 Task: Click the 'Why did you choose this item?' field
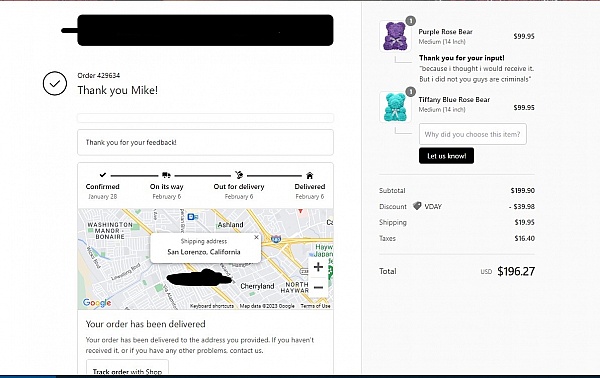[x=473, y=134]
